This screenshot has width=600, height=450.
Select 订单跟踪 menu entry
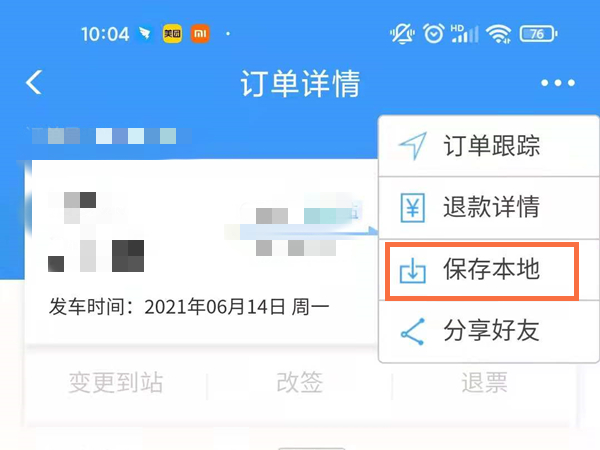click(x=488, y=146)
